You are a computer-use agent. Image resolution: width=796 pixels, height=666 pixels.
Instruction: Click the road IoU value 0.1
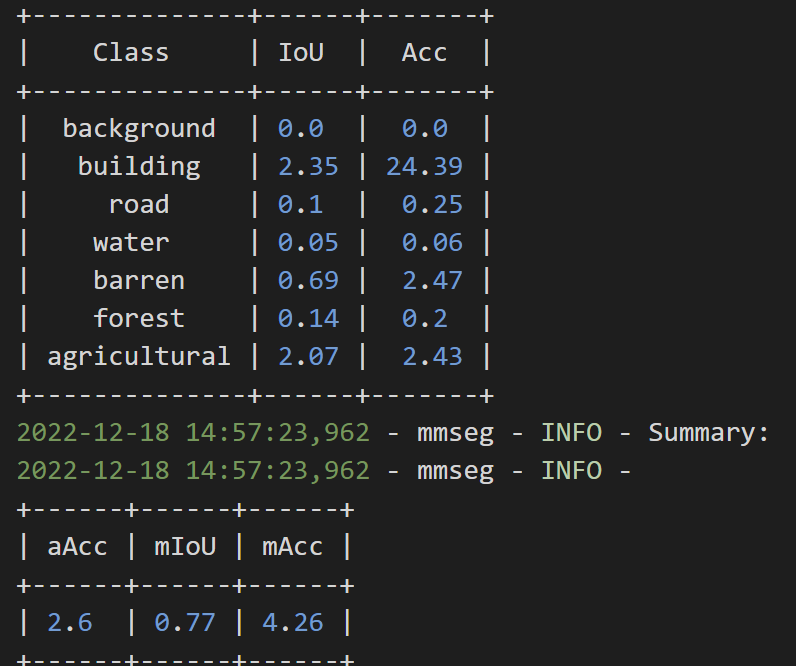pyautogui.click(x=301, y=205)
